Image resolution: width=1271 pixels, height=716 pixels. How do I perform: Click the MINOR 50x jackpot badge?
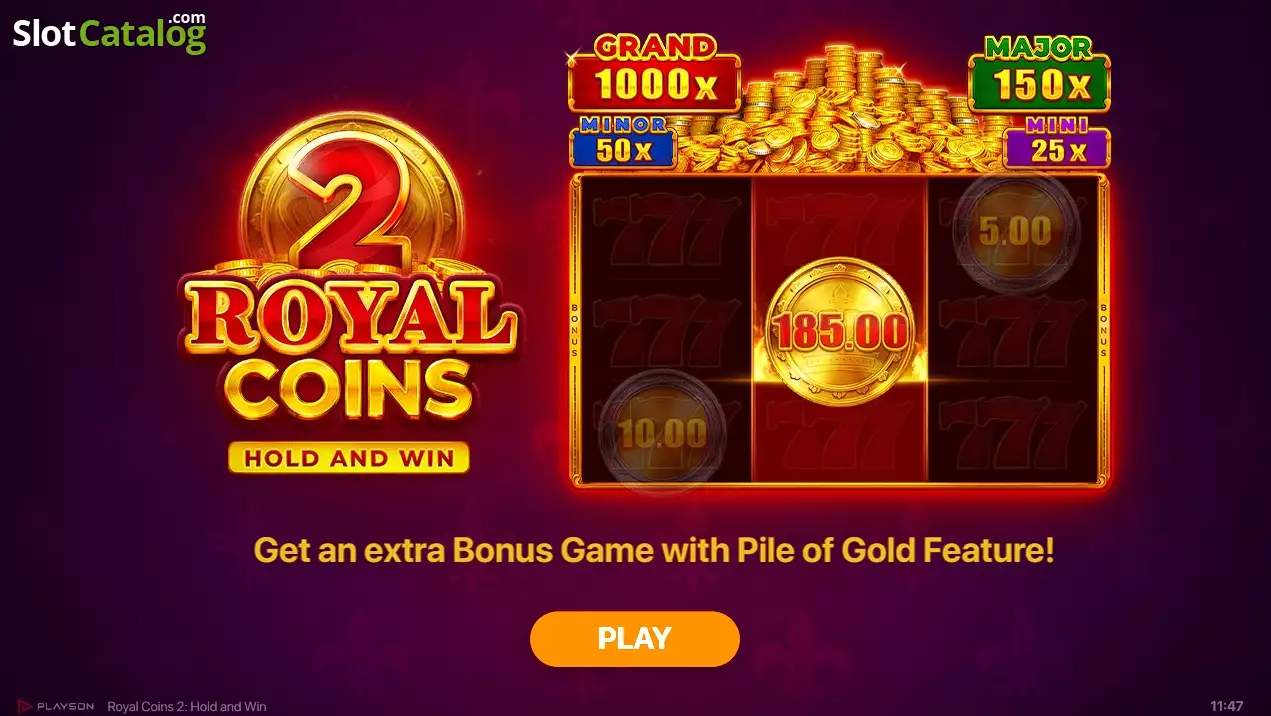click(x=623, y=142)
